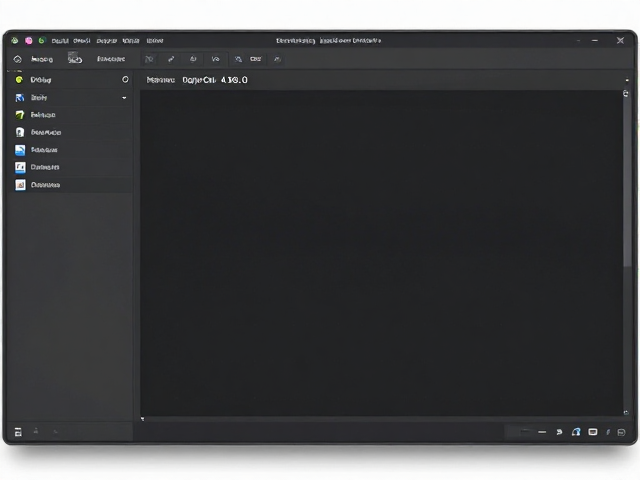Viewport: 640px width, 480px height.
Task: Click the blue headset icon in bottom status bar
Action: point(576,432)
